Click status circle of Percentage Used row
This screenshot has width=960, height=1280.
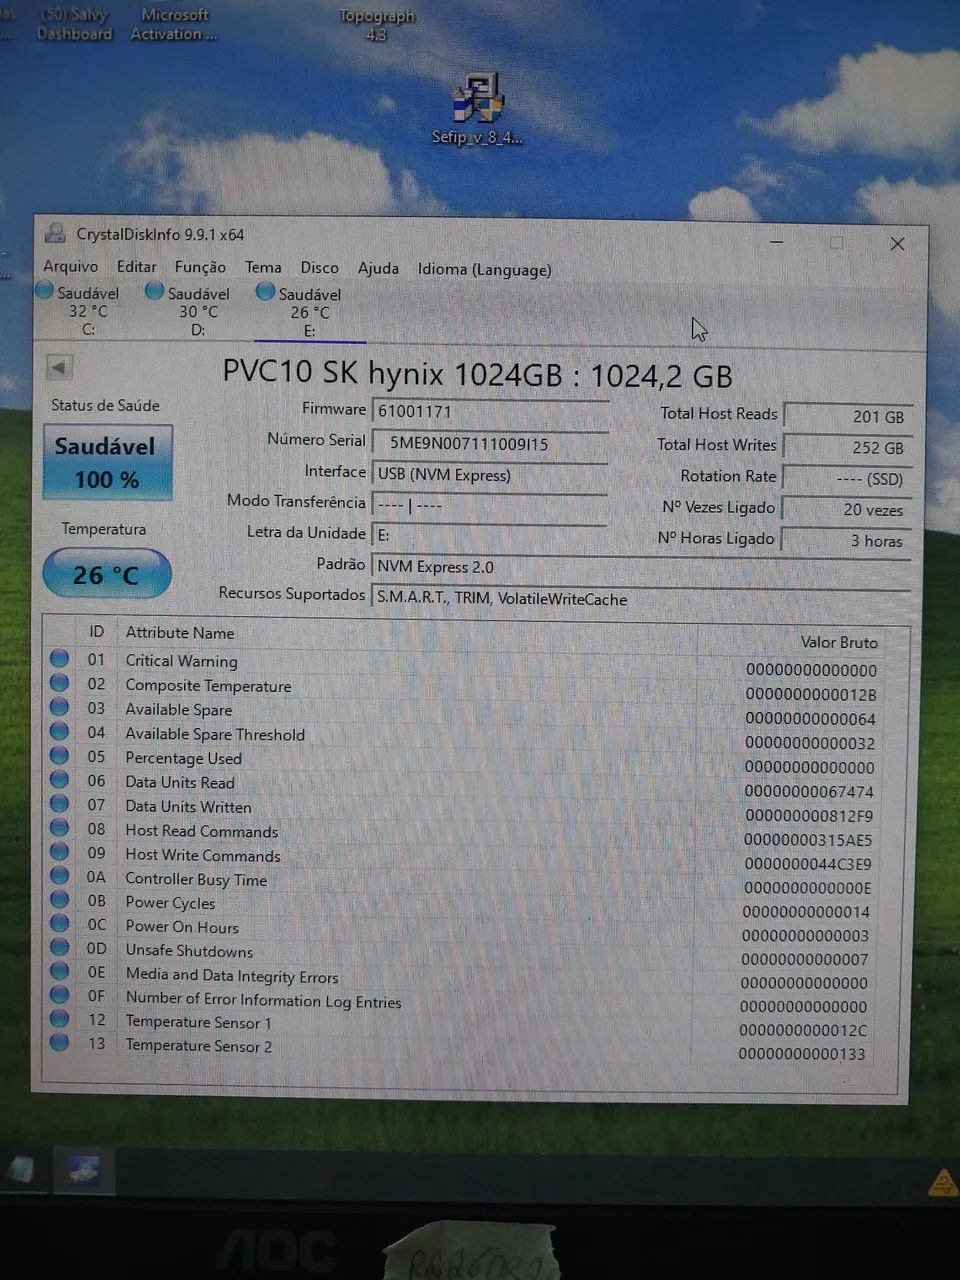(60, 755)
